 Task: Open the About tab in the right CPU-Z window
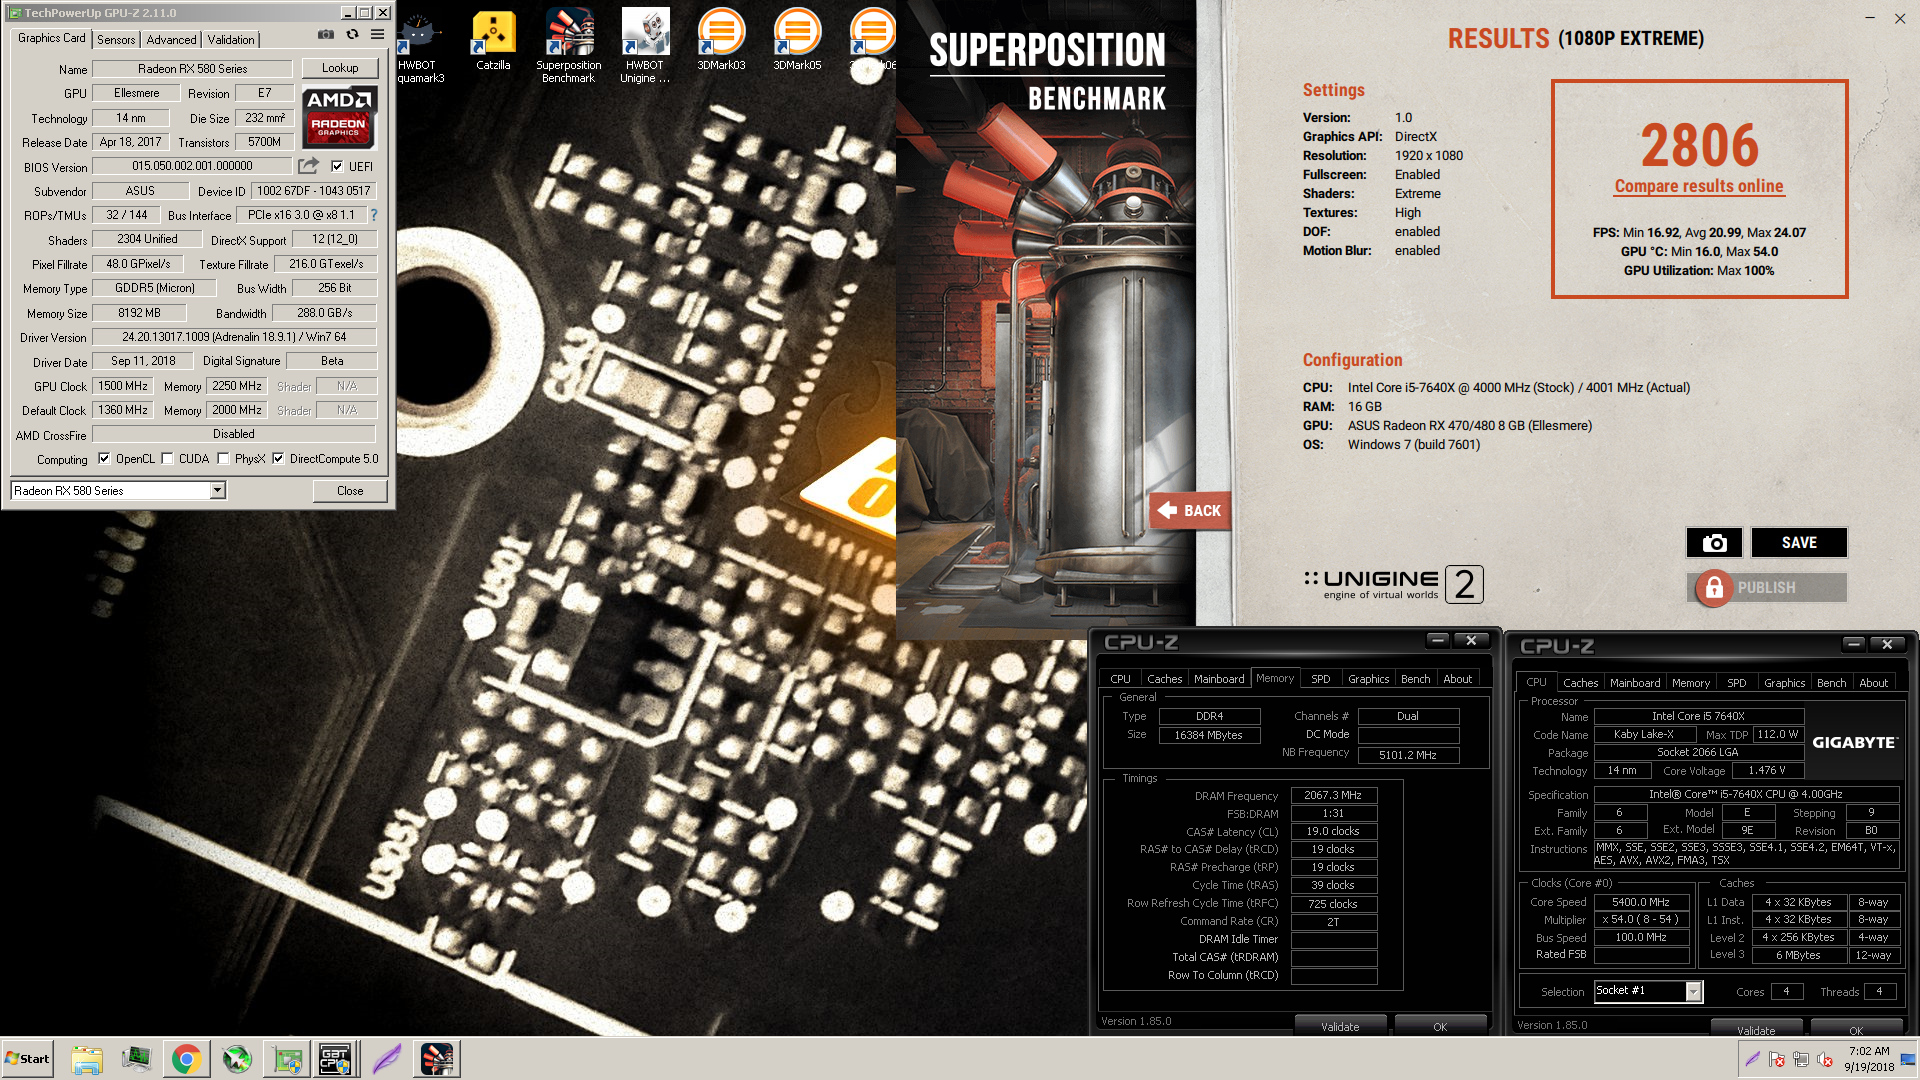[x=1873, y=683]
